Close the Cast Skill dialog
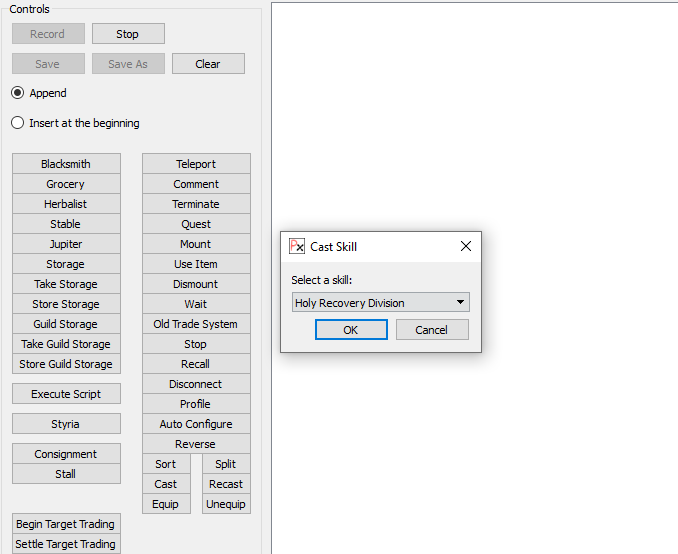The width and height of the screenshot is (678, 554). (465, 246)
